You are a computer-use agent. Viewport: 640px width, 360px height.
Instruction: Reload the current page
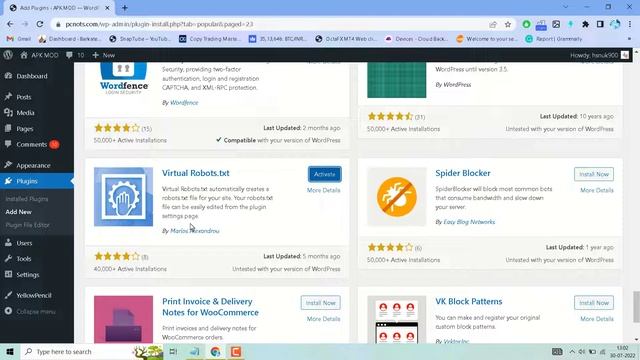pyautogui.click(x=40, y=24)
